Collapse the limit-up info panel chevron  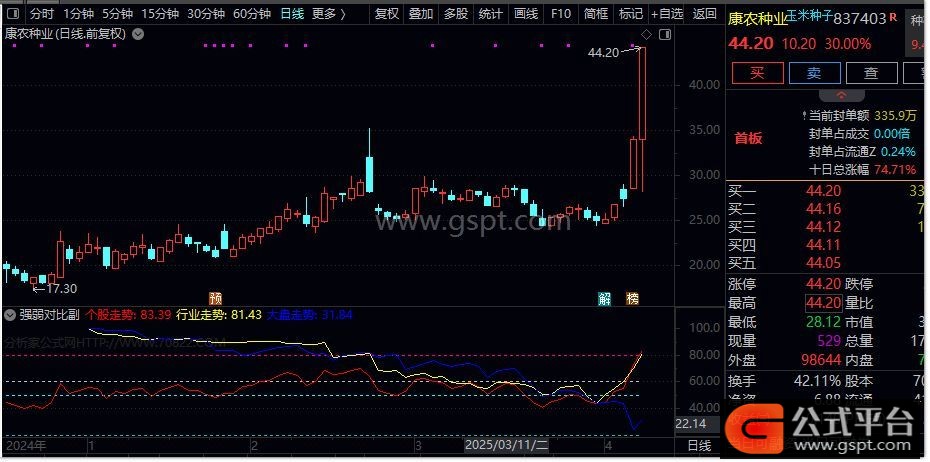pos(842,95)
